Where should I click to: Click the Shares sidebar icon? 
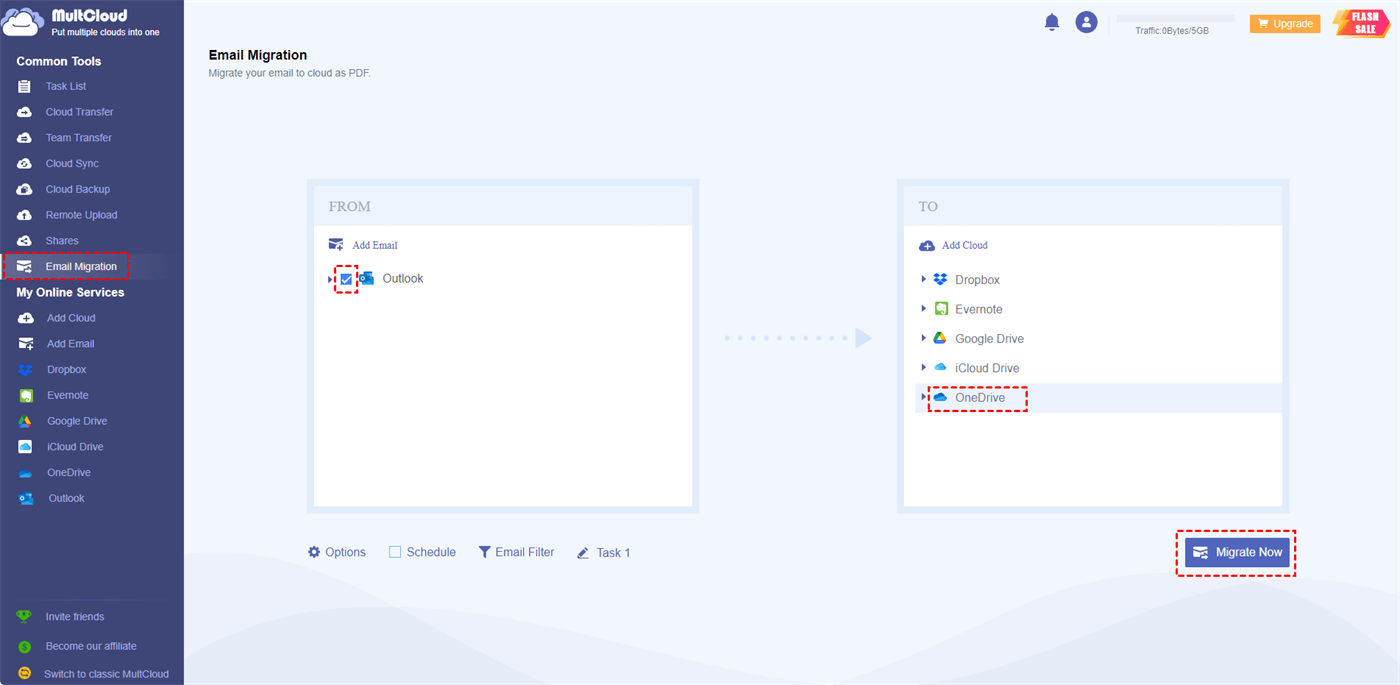(x=25, y=241)
